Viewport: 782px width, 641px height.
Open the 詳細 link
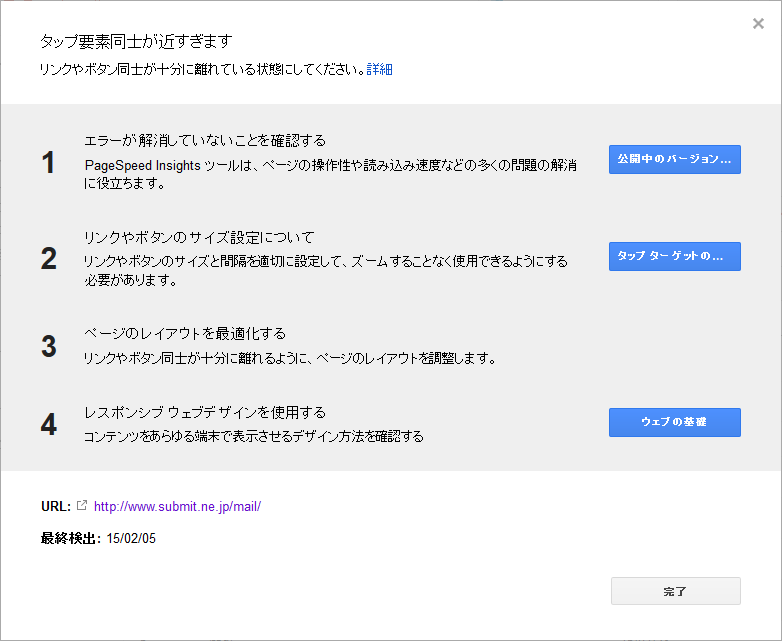(x=380, y=69)
